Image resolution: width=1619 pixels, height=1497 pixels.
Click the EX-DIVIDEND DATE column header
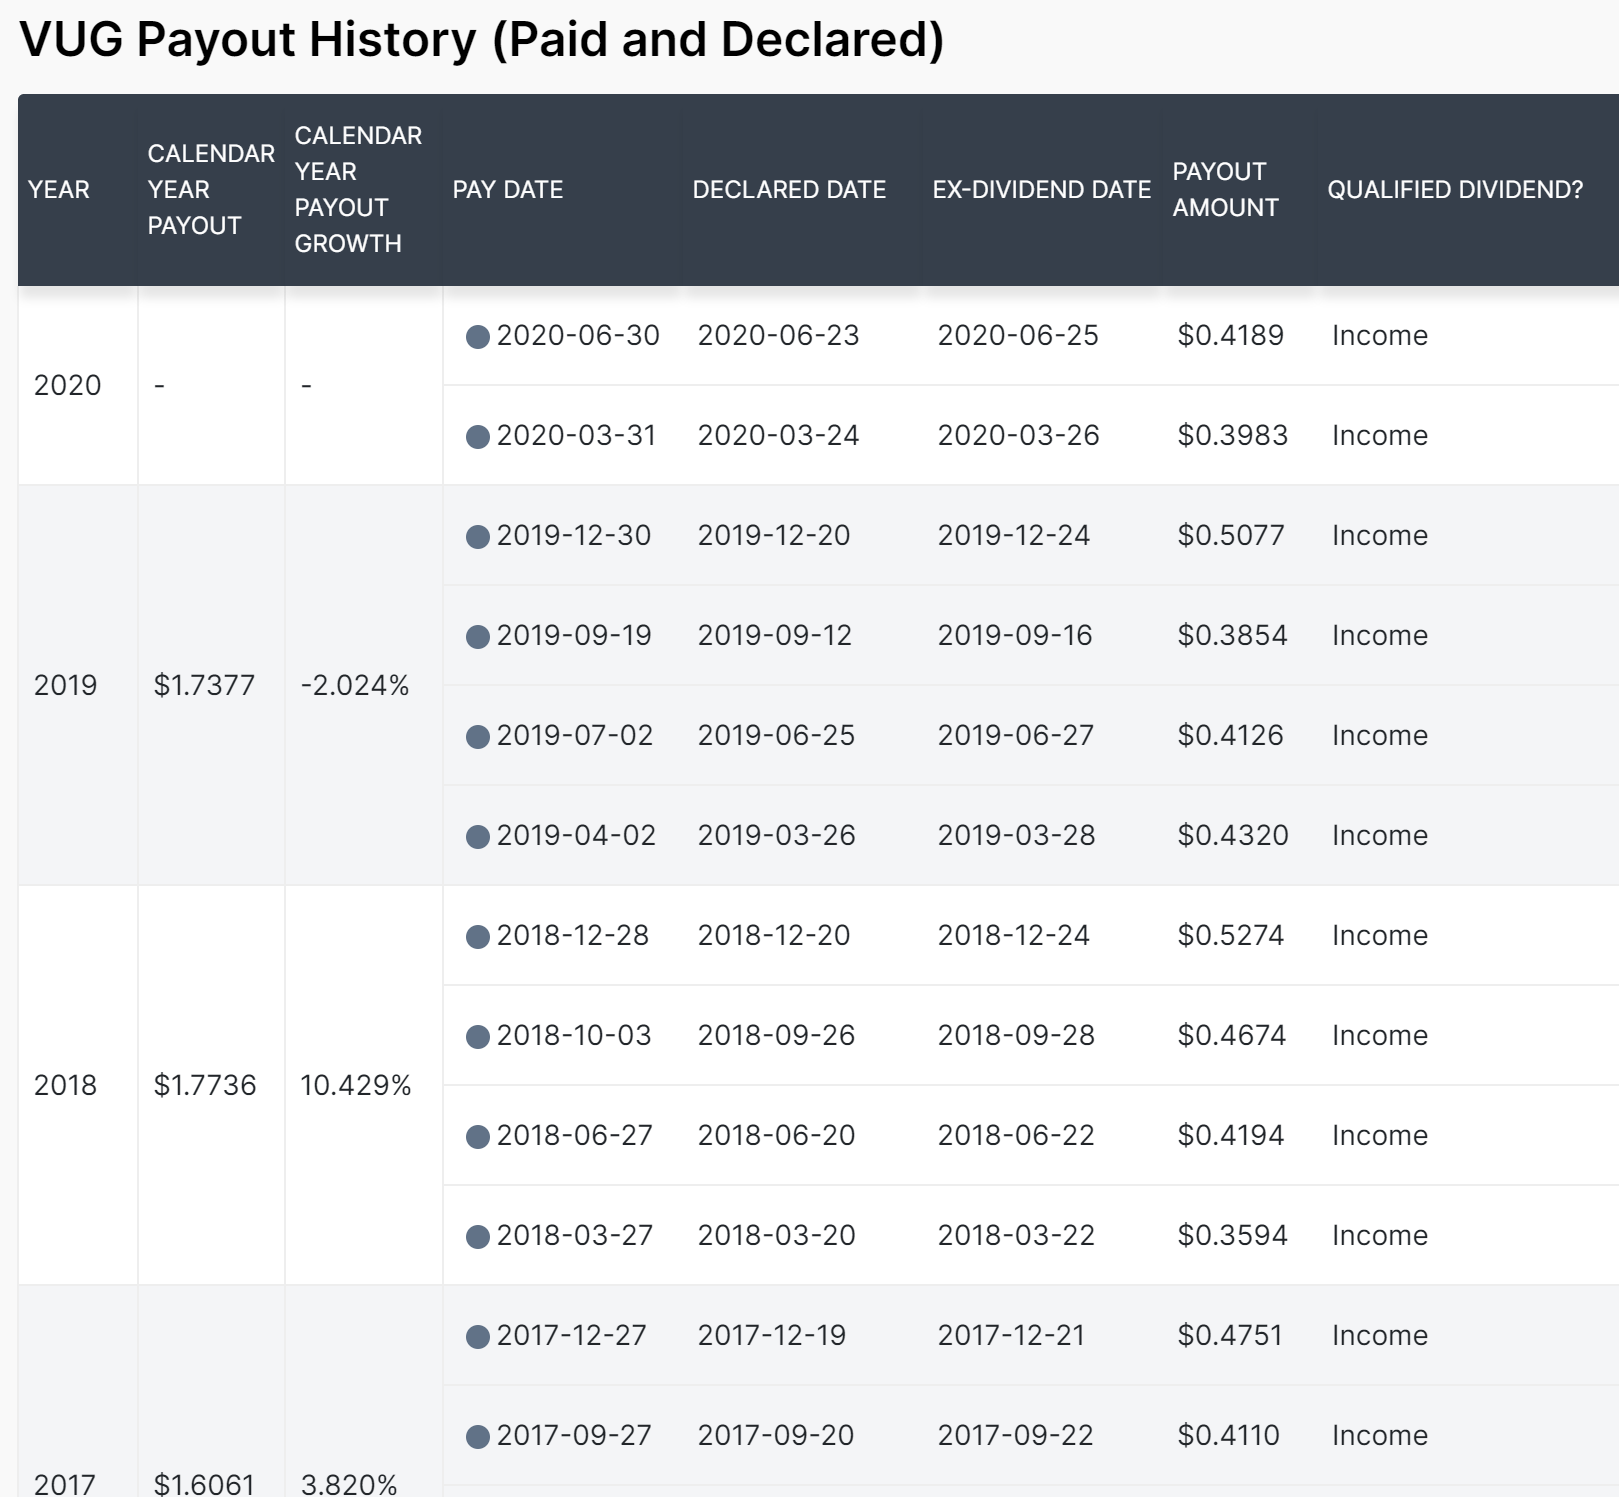(x=1041, y=189)
